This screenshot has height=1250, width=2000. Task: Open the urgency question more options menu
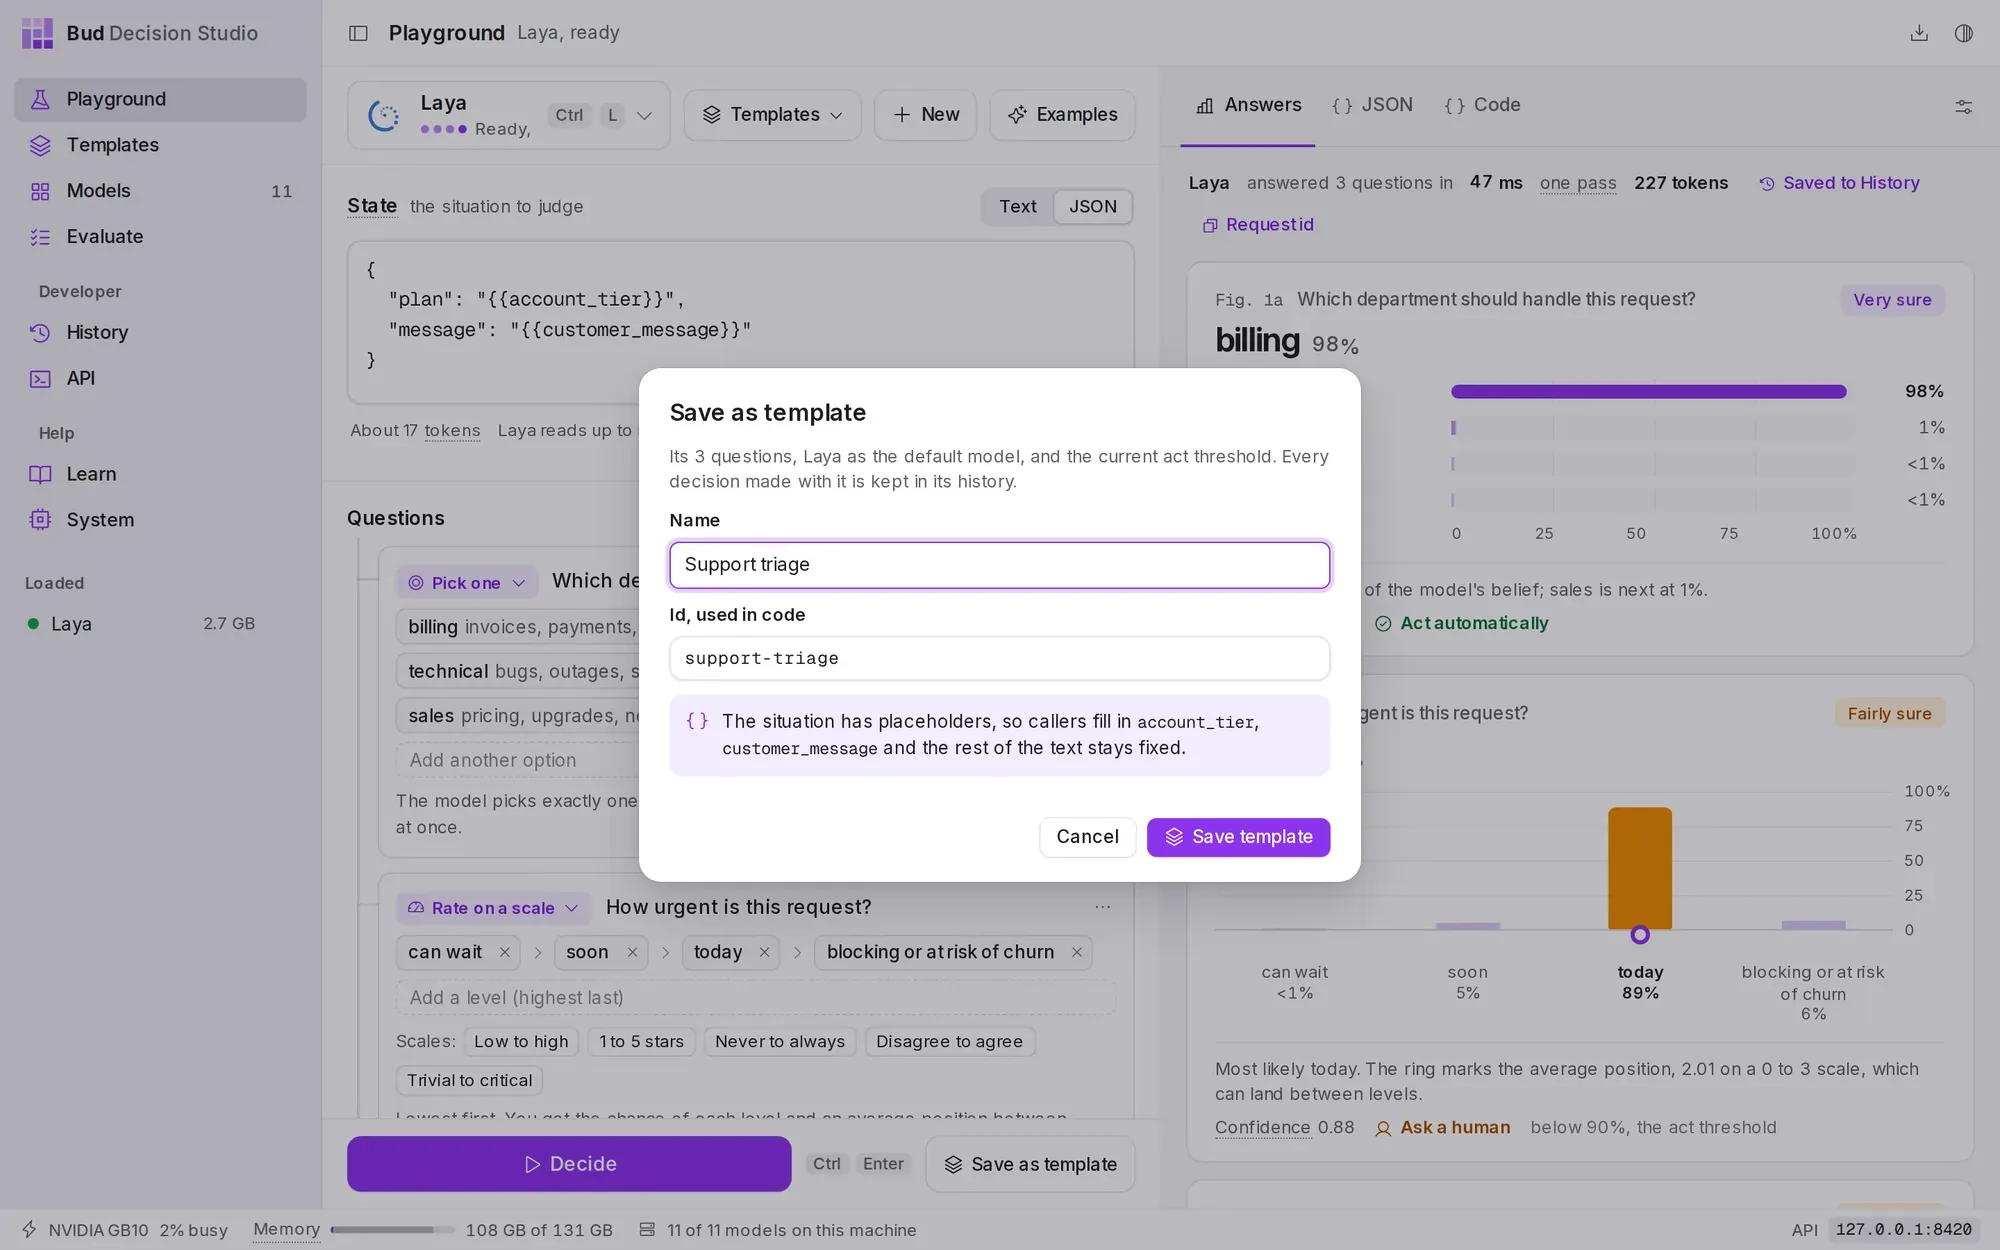[1102, 907]
